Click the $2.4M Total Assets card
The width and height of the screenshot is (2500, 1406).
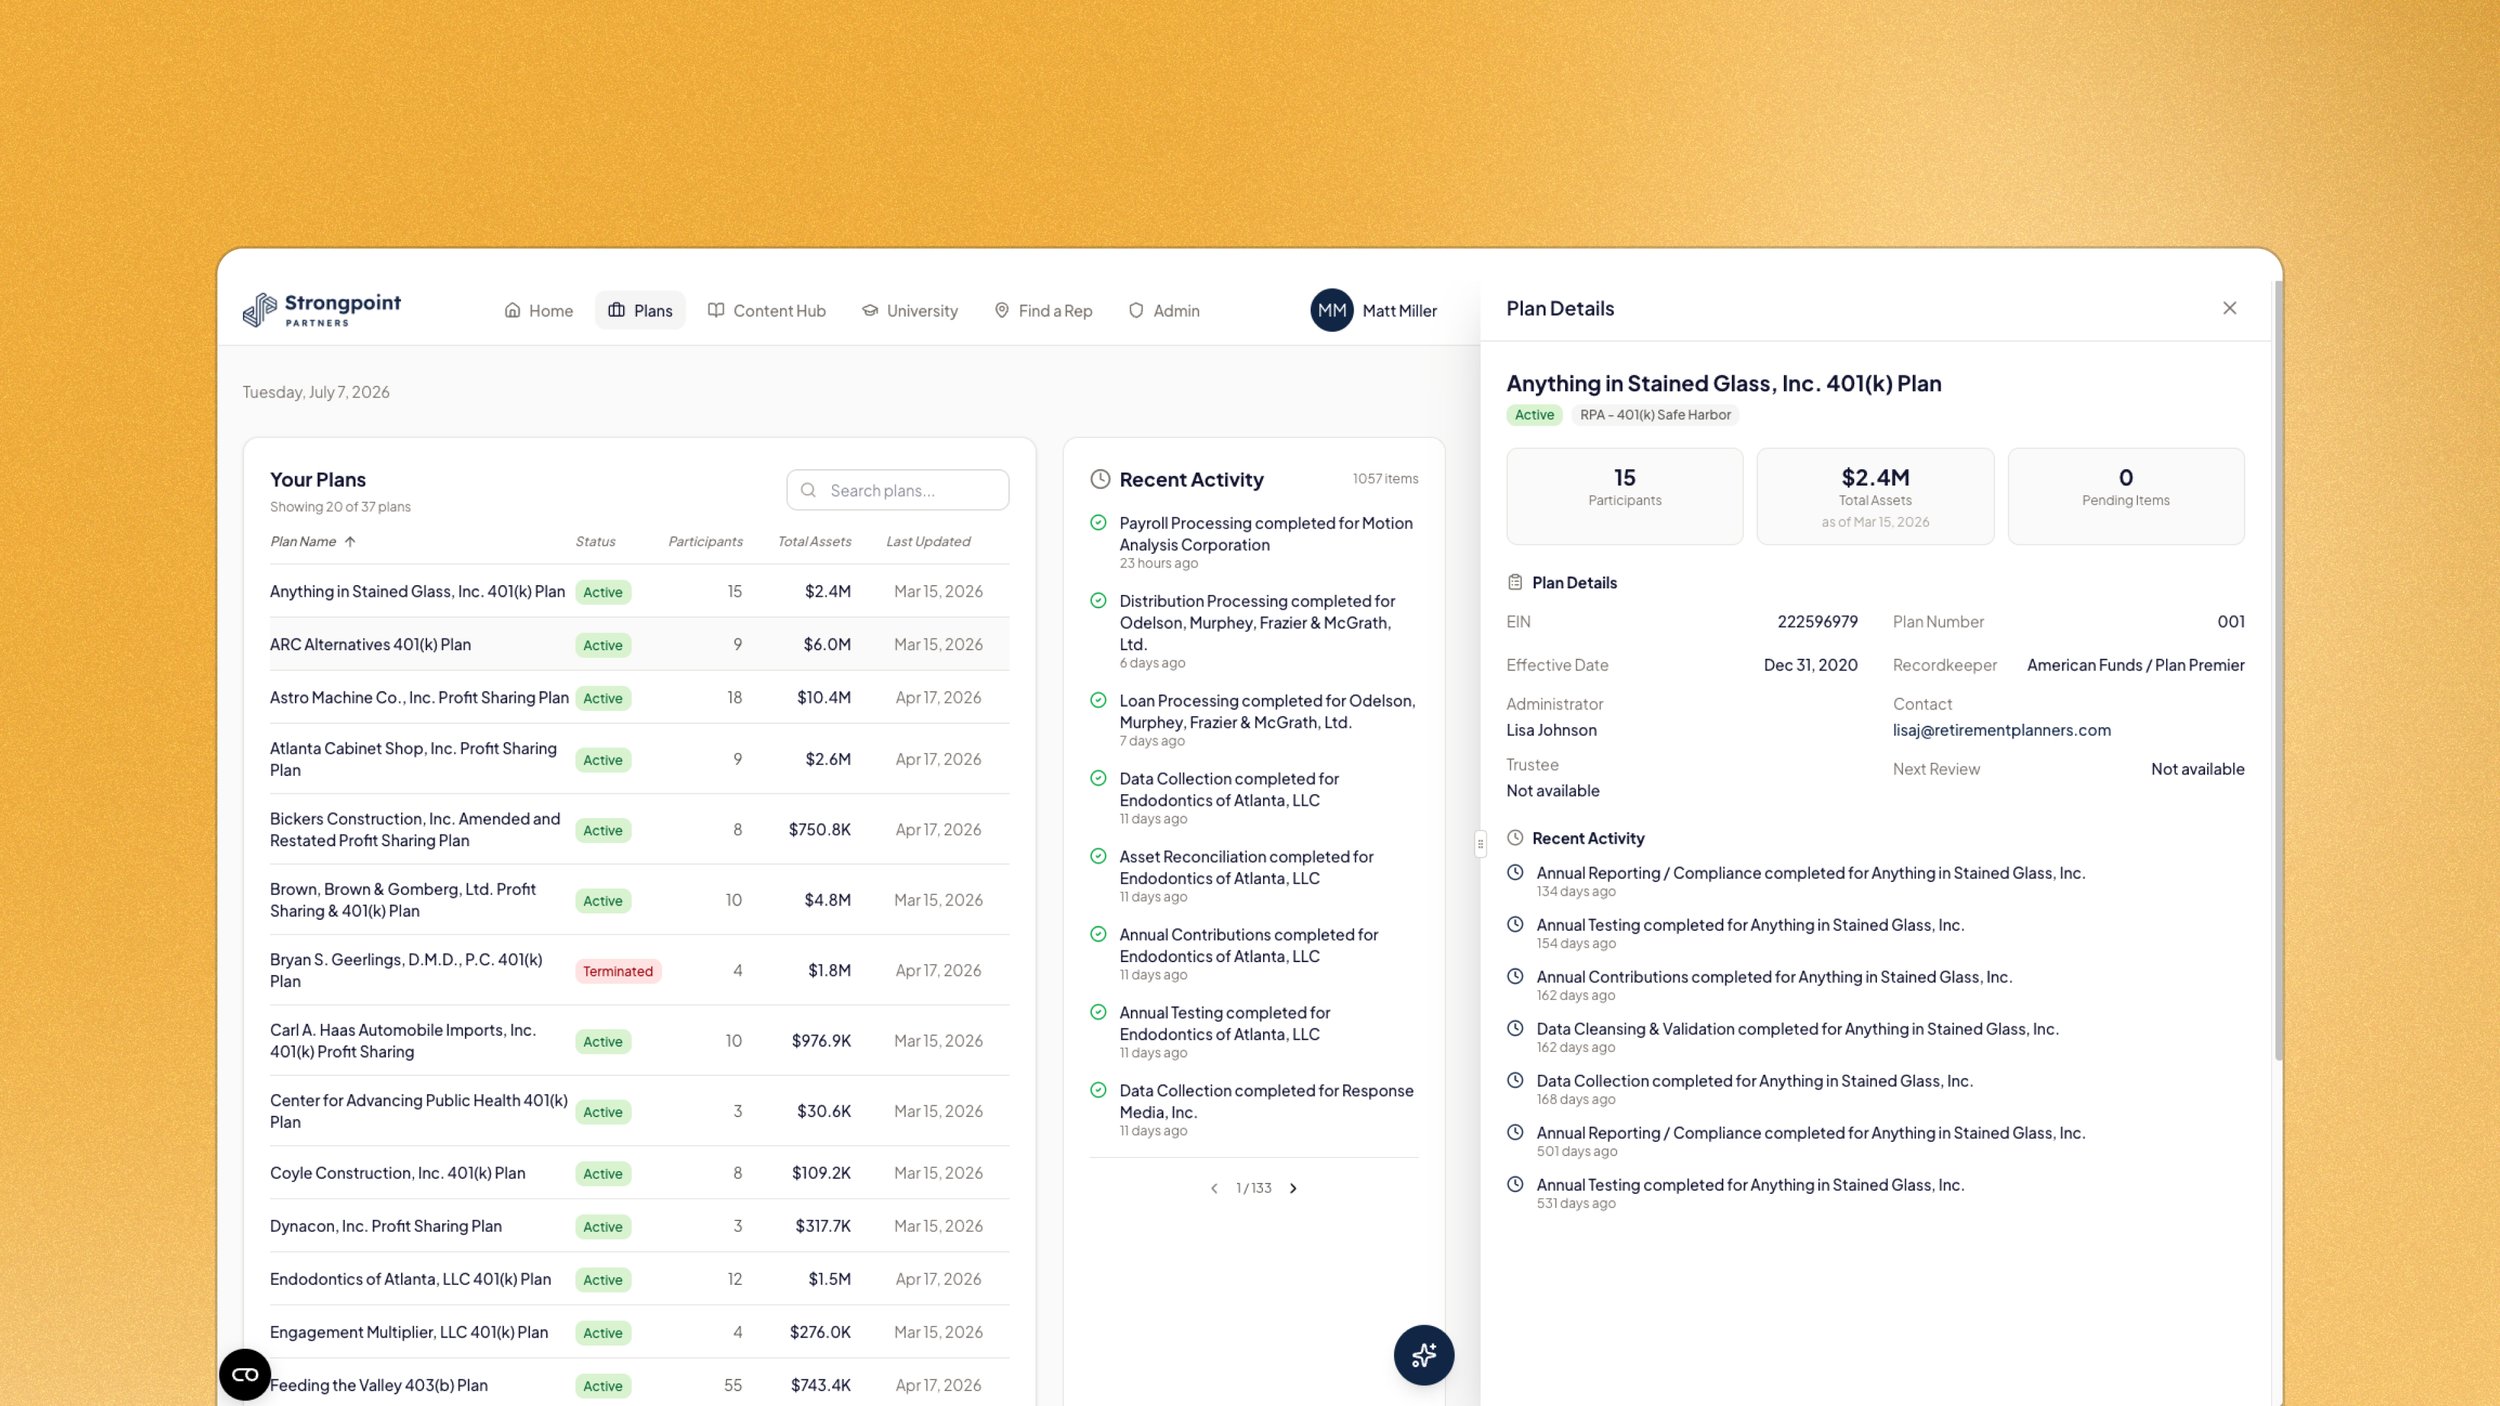(x=1875, y=496)
